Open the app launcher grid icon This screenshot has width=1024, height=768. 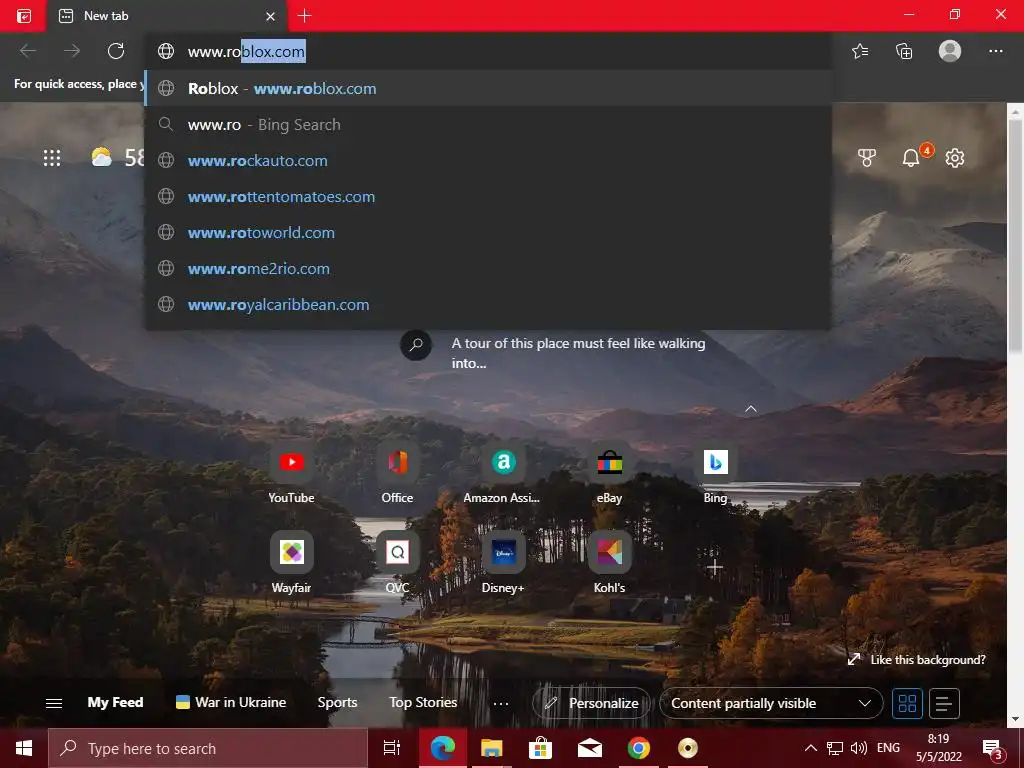(52, 157)
